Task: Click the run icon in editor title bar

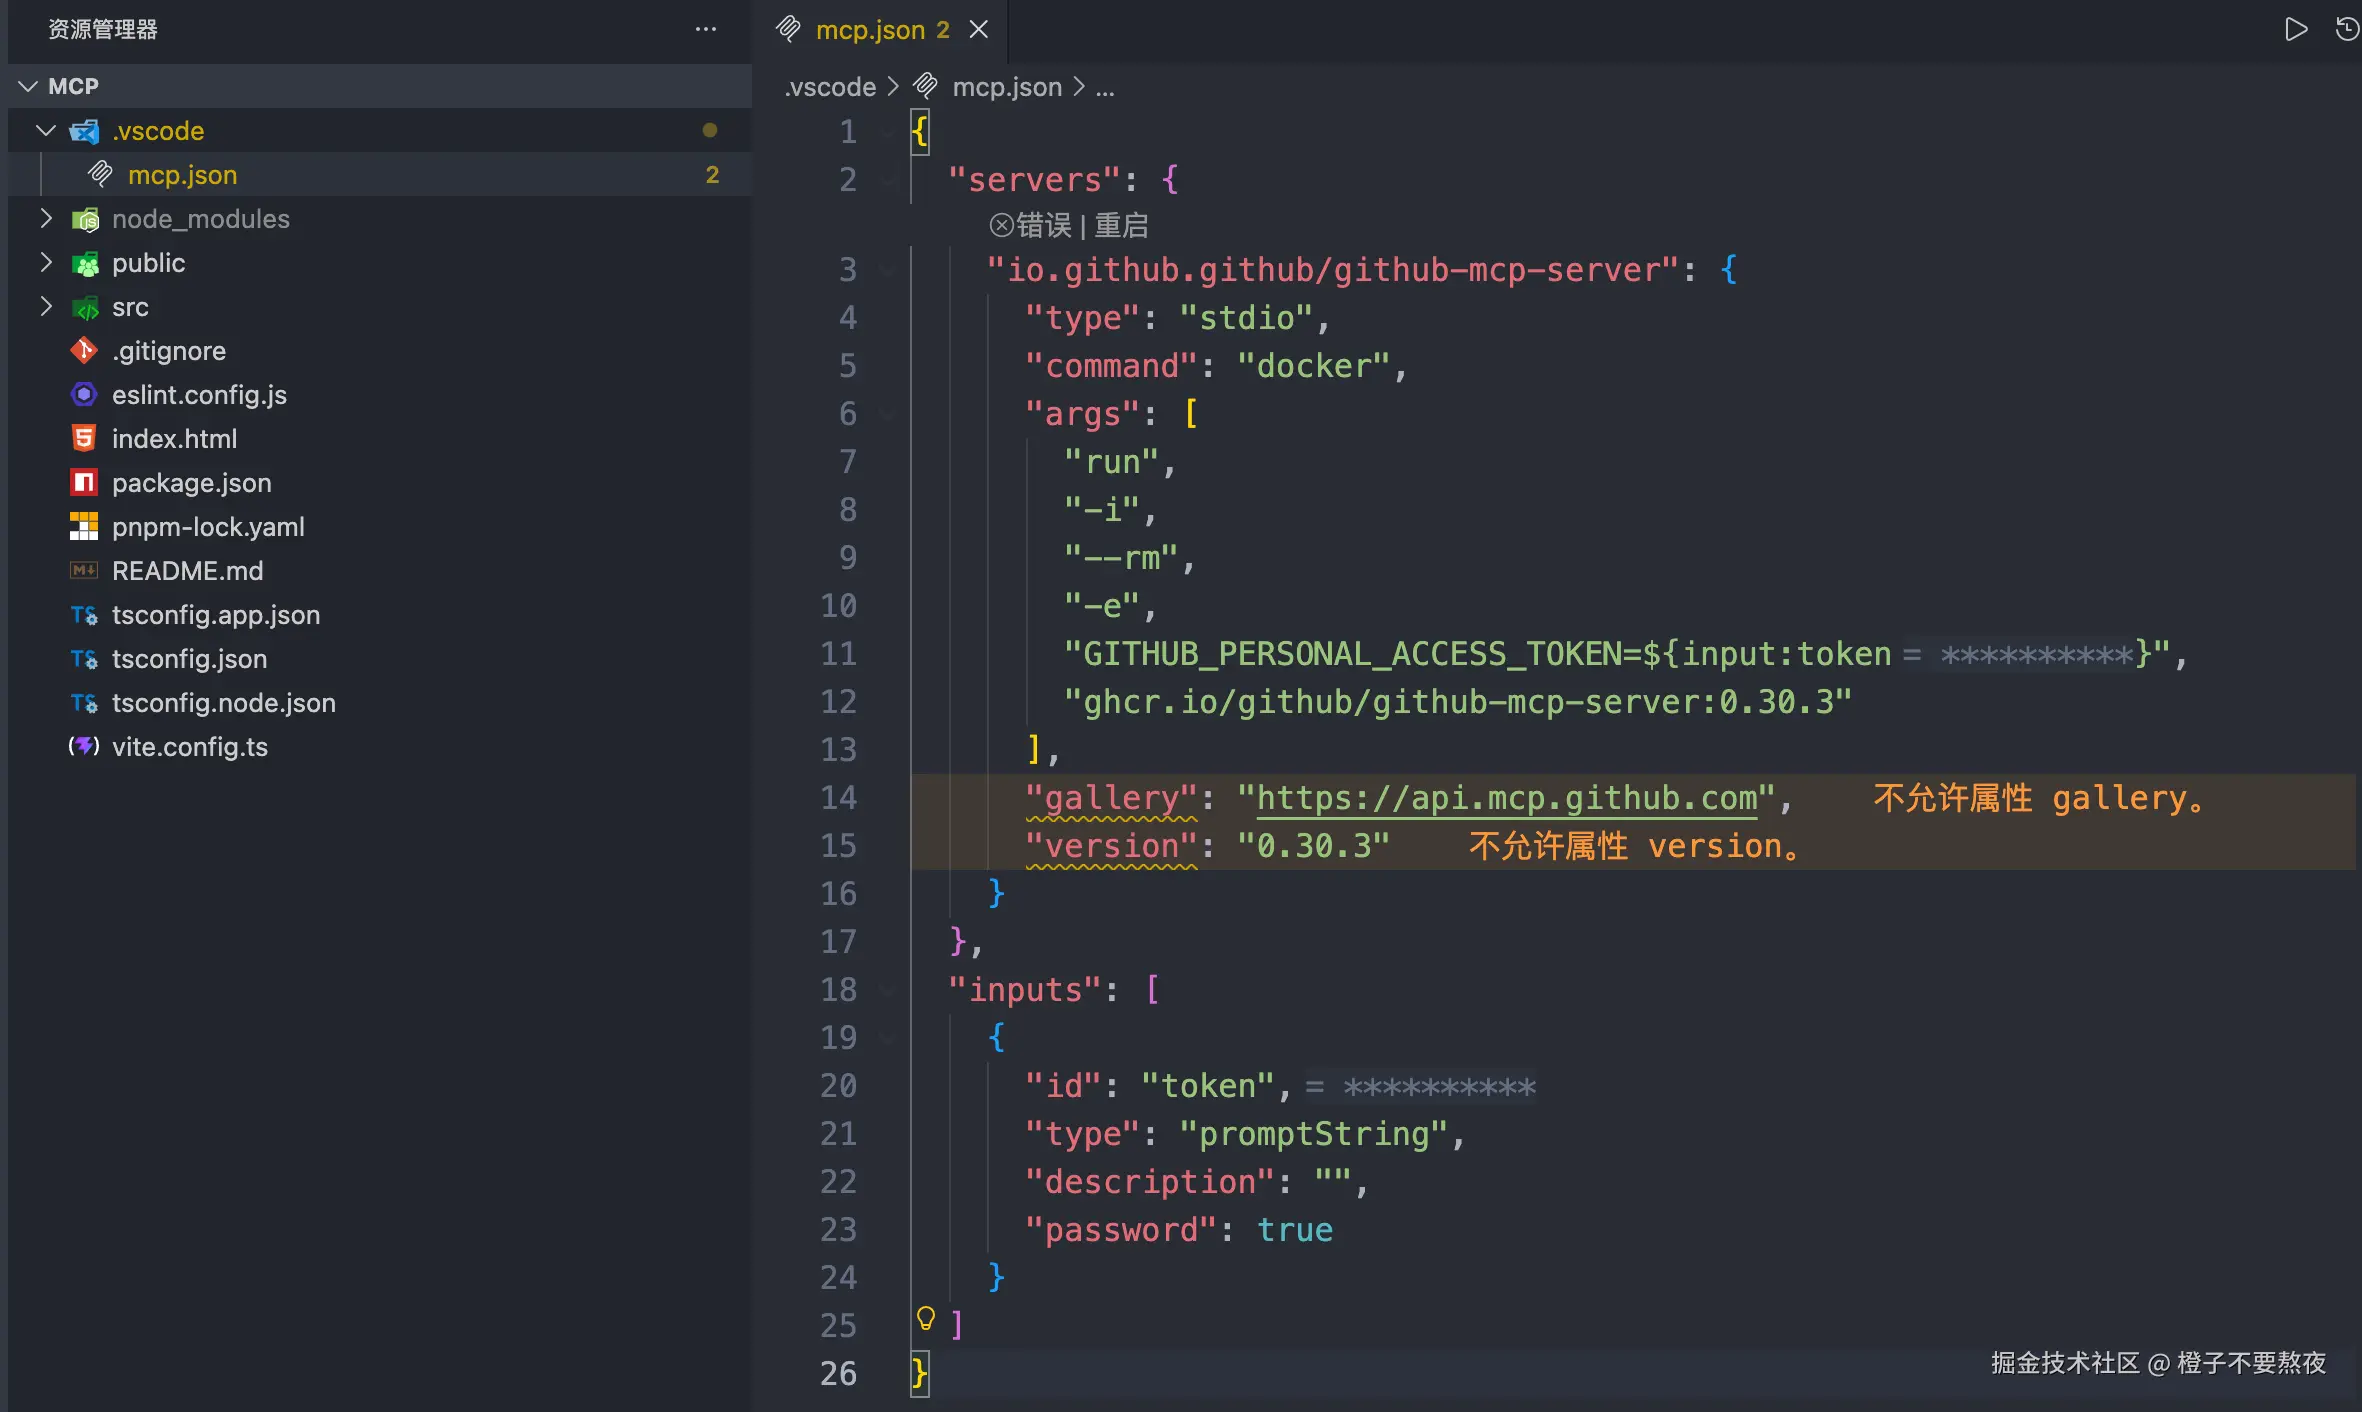Action: 2296,29
